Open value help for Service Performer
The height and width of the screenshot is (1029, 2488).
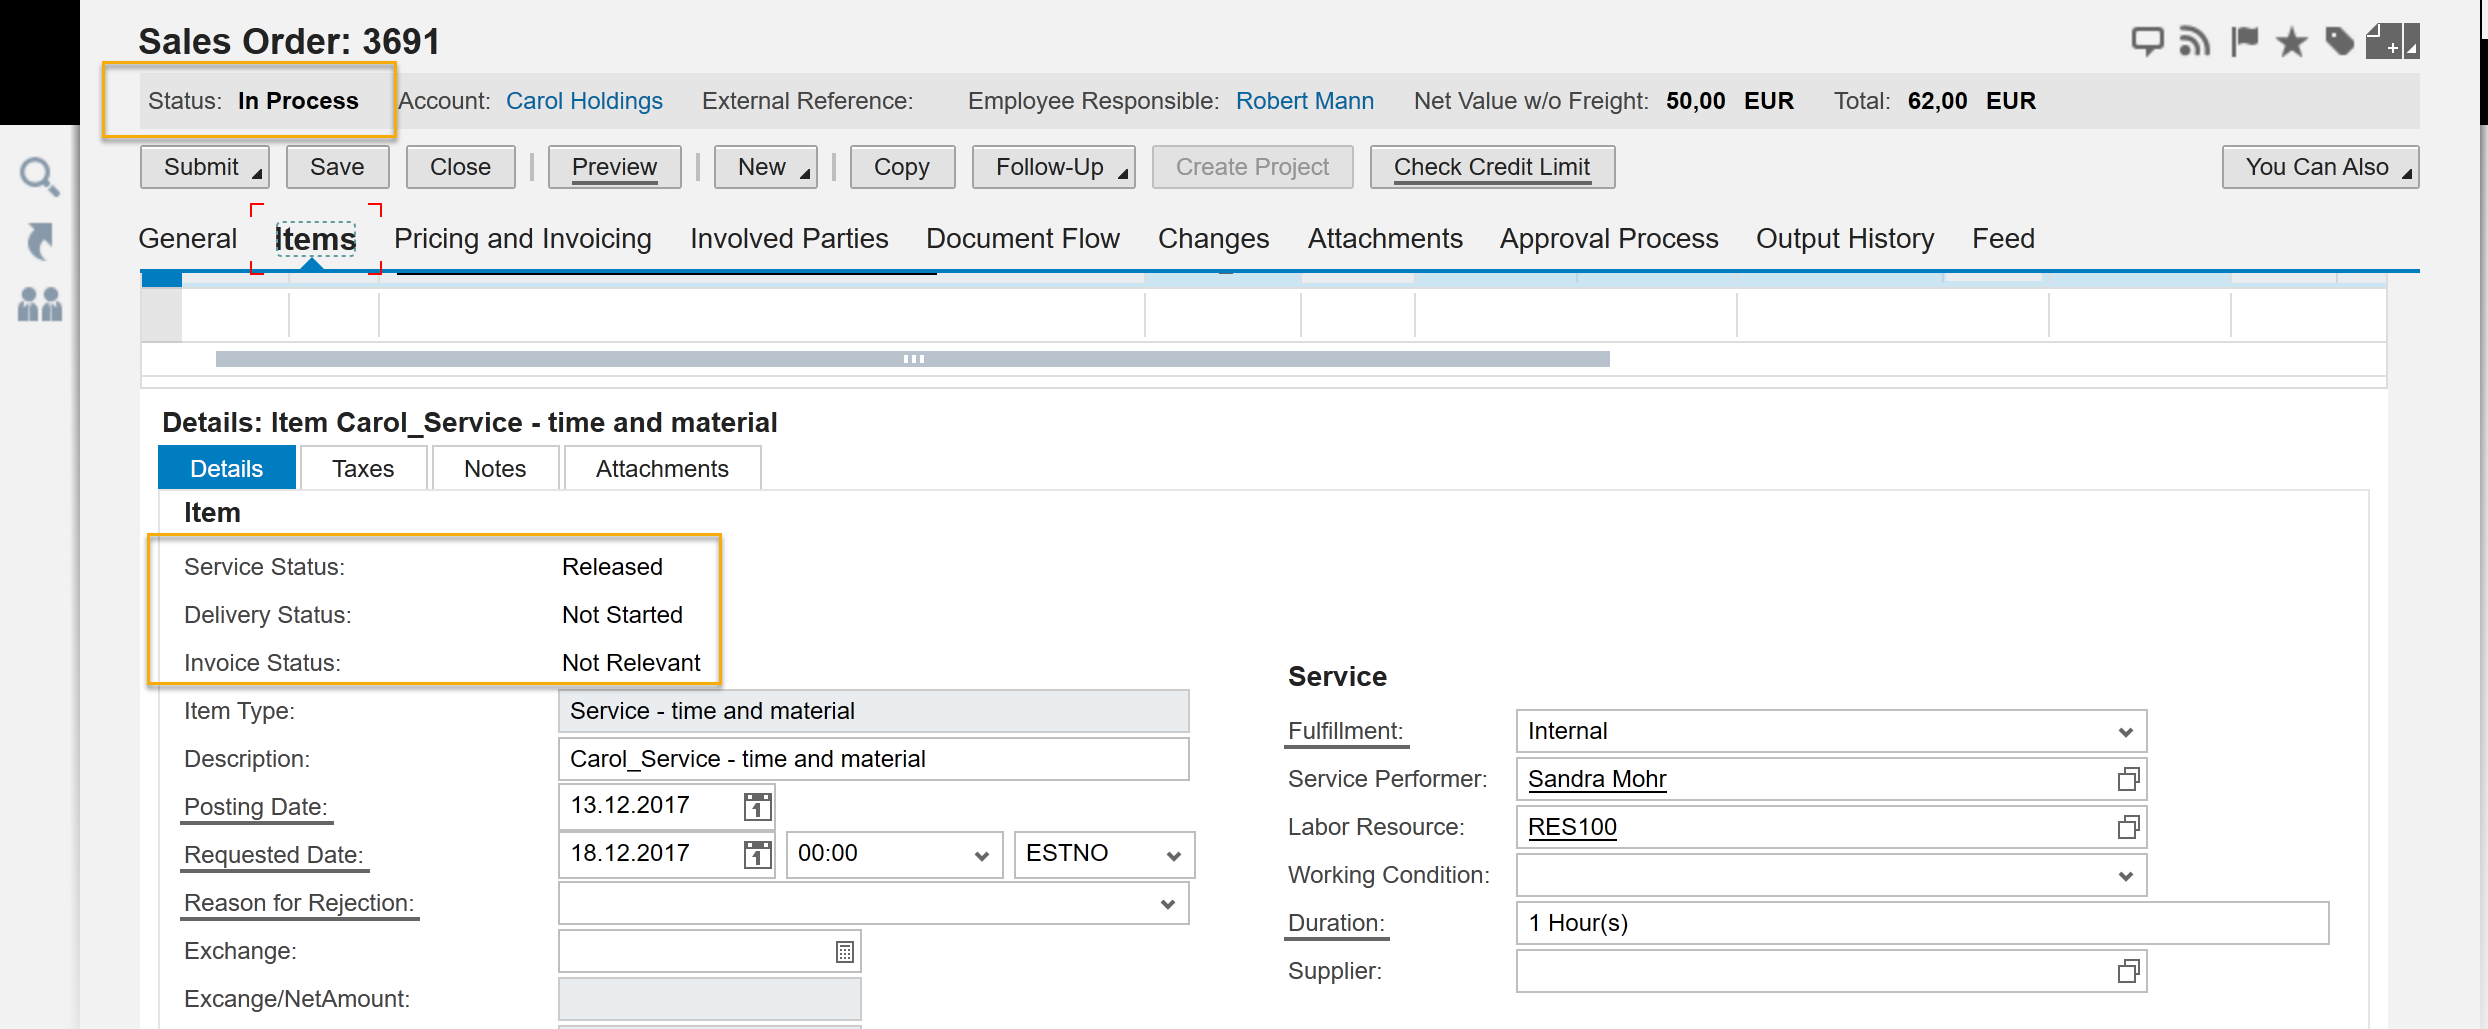[2128, 779]
